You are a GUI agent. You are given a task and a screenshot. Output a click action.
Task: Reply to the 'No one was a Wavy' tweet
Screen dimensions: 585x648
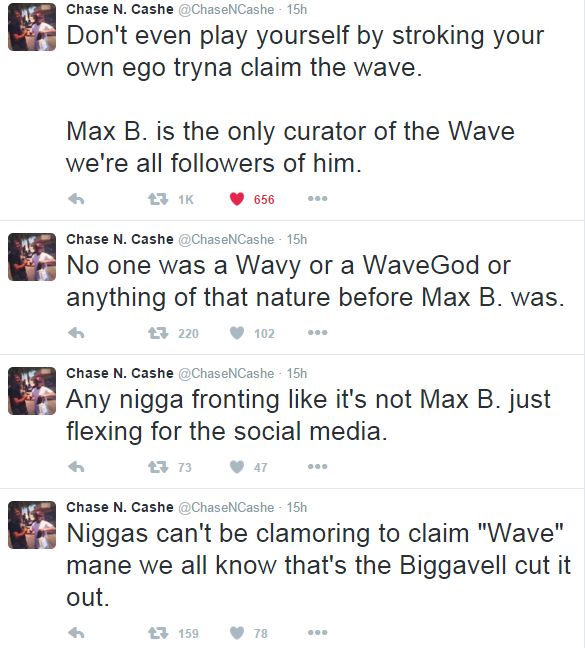pyautogui.click(x=76, y=333)
